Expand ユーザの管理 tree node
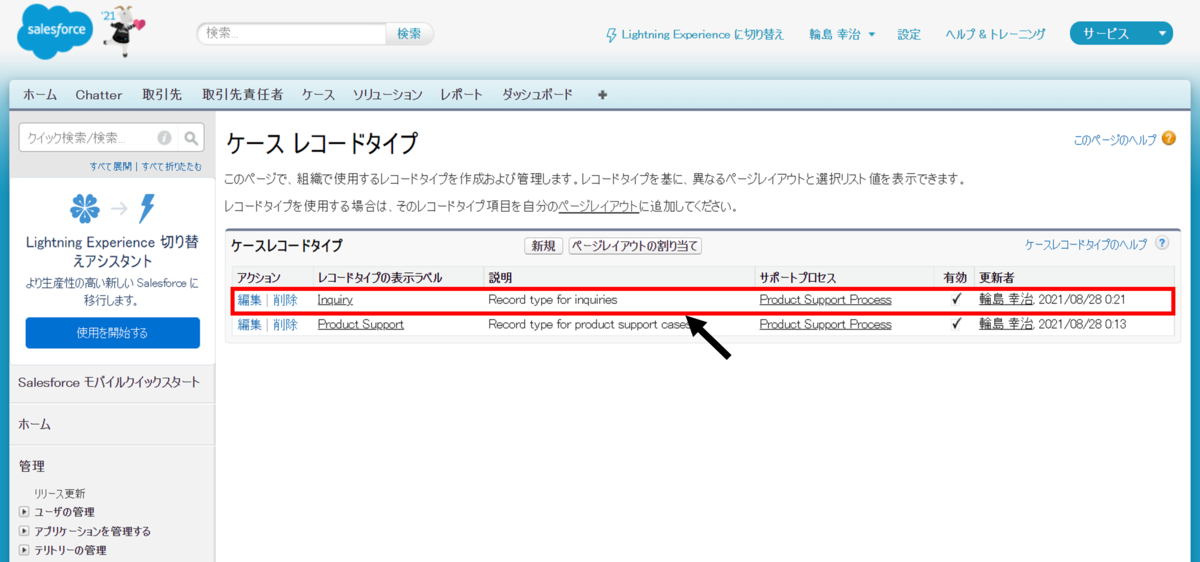Viewport: 1200px width, 562px height. click(x=24, y=512)
